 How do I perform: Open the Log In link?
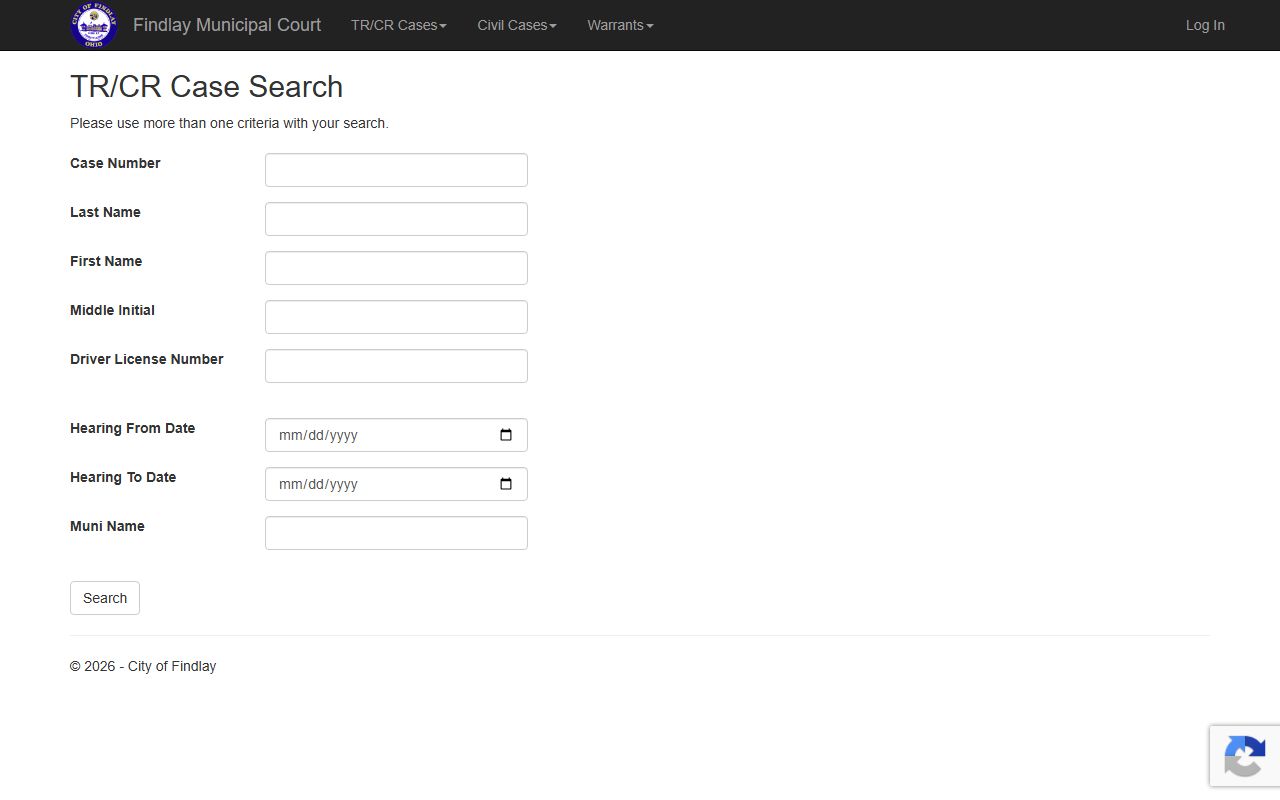pyautogui.click(x=1205, y=25)
